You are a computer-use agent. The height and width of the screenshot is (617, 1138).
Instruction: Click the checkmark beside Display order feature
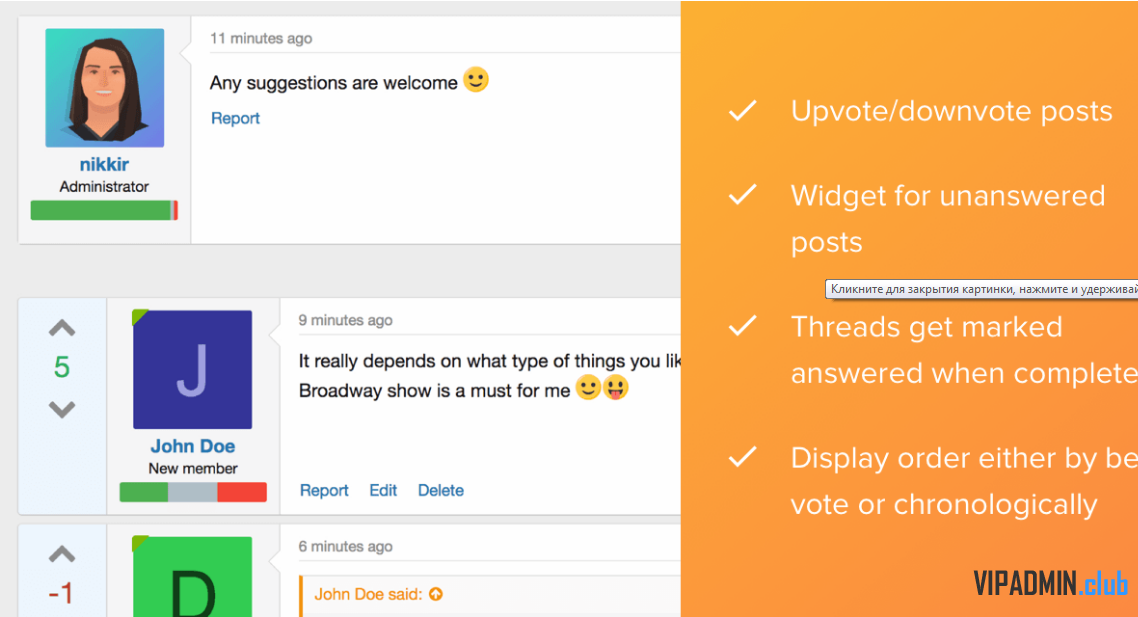pos(742,457)
